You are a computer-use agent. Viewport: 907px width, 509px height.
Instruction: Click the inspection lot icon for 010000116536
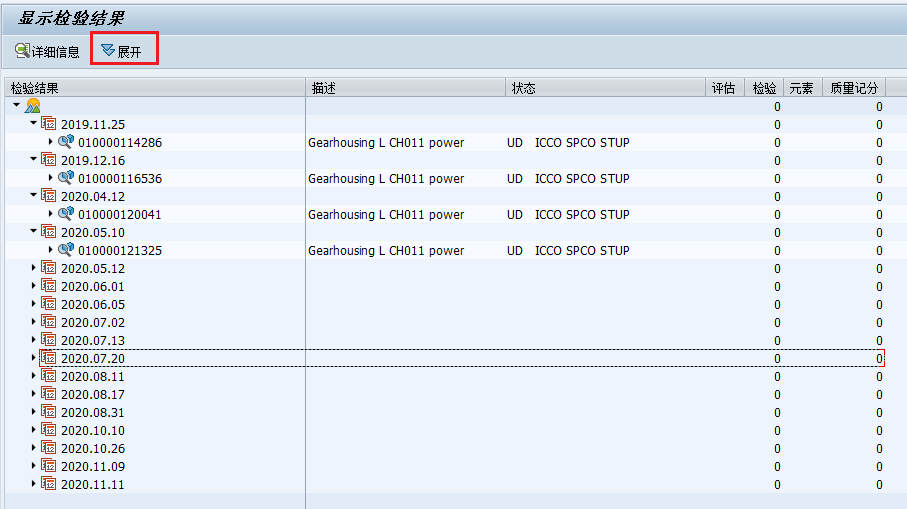(66, 177)
